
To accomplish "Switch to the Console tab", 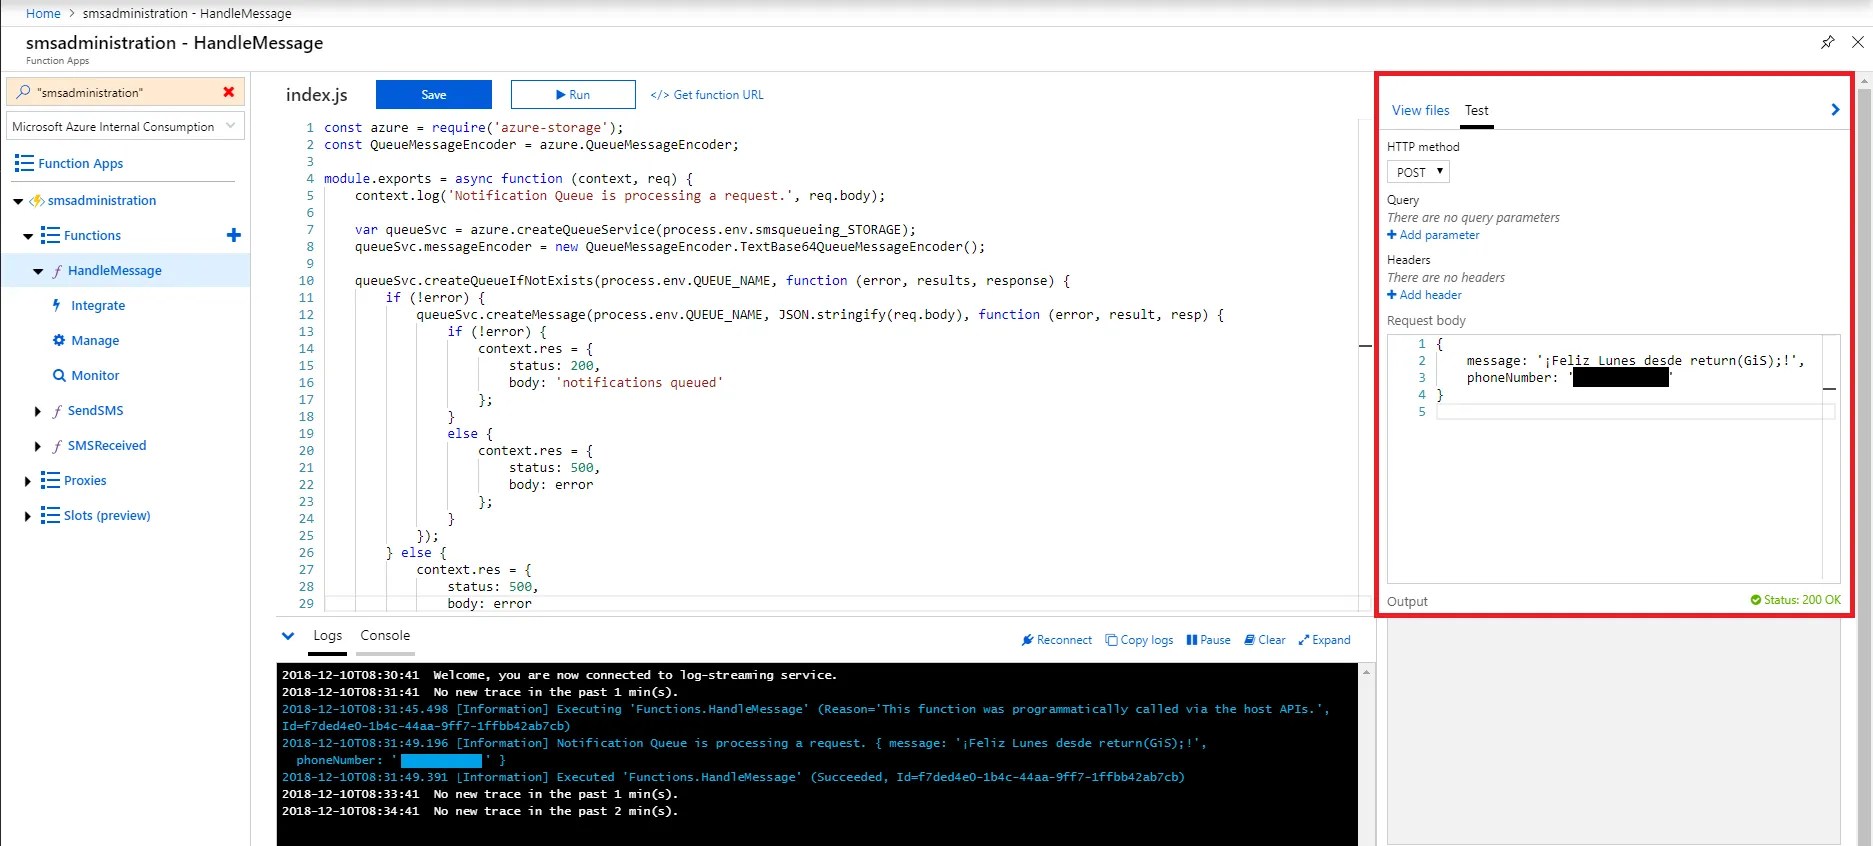I will coord(385,635).
